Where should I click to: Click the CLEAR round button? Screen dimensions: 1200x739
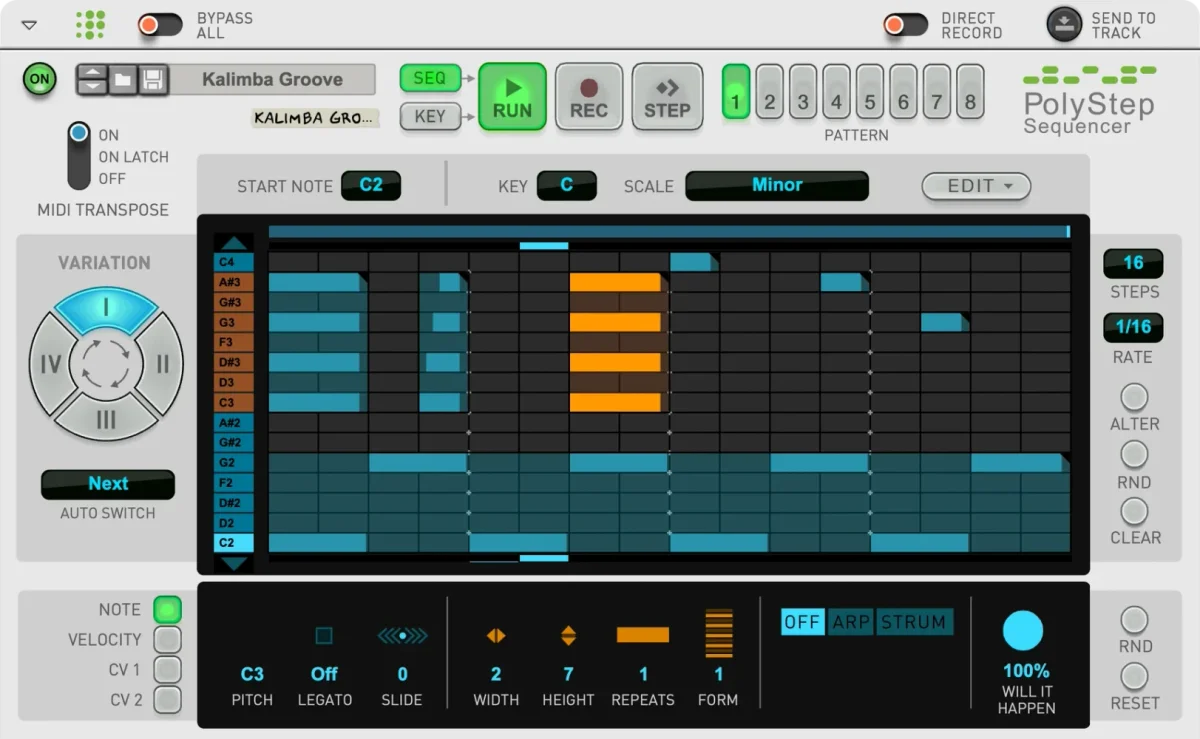pyautogui.click(x=1134, y=511)
